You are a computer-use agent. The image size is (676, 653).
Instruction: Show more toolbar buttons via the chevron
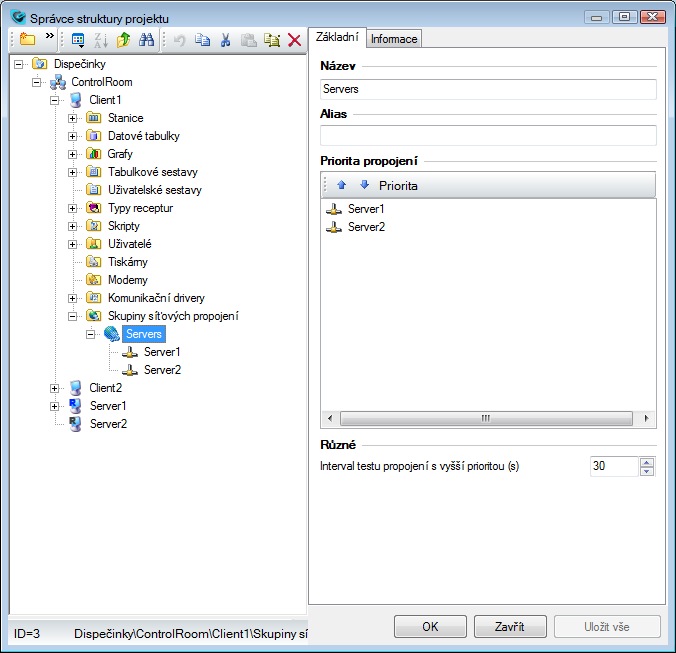click(49, 37)
